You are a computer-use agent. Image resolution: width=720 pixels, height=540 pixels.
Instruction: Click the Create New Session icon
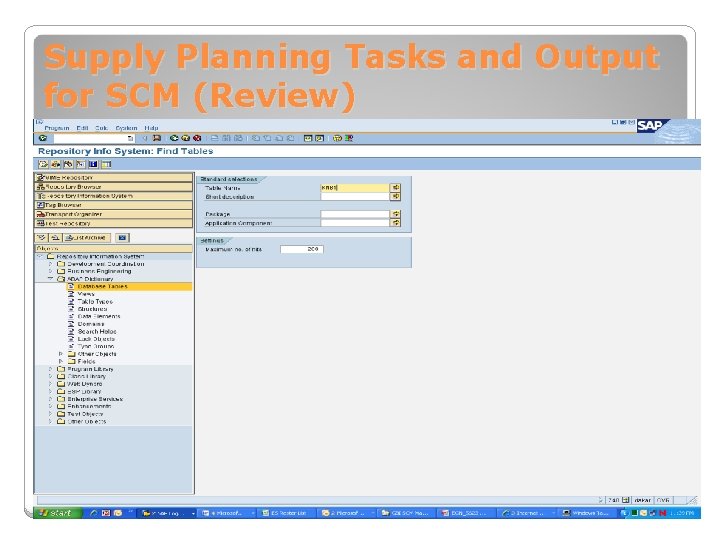point(308,138)
